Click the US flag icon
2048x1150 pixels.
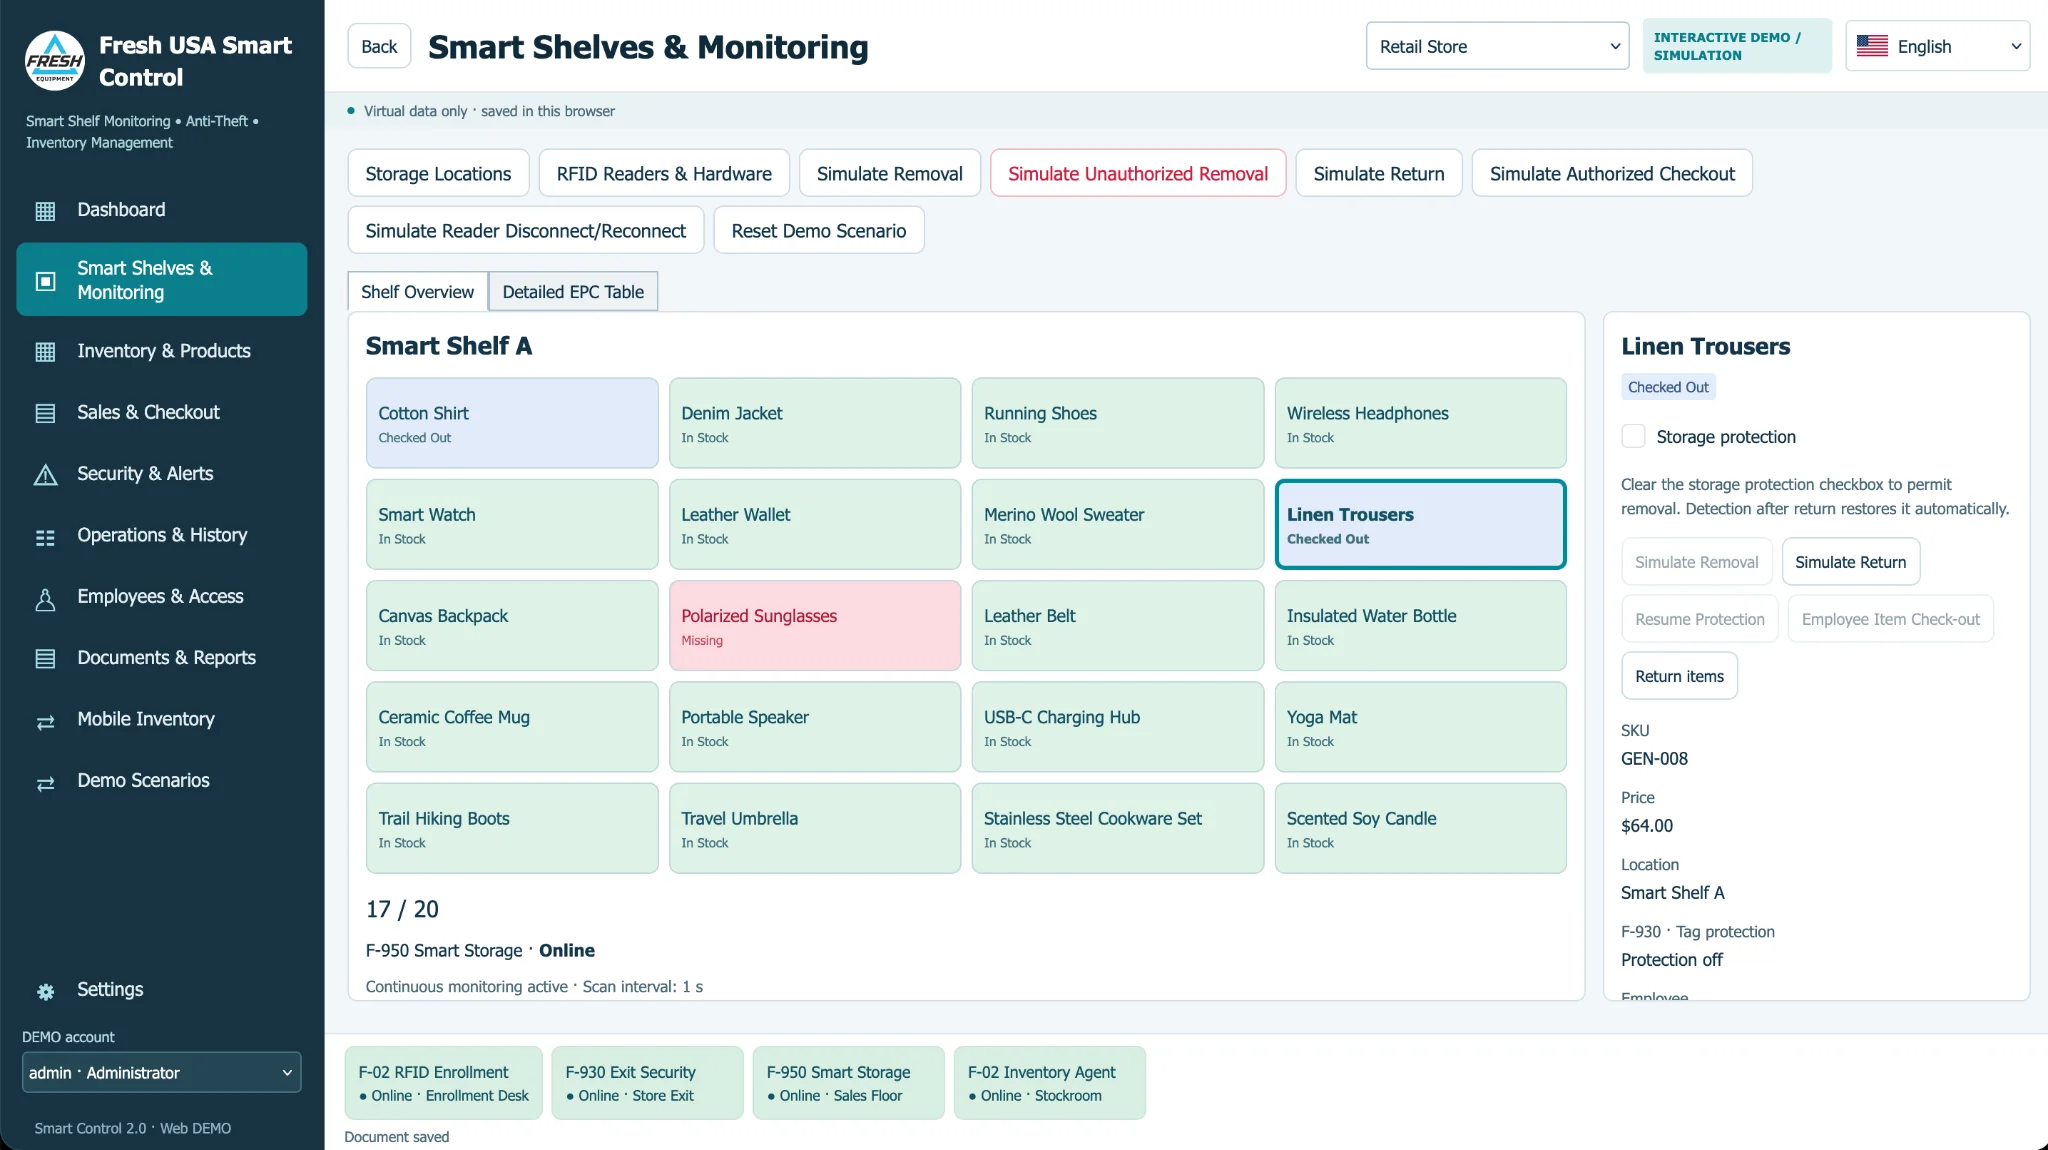1872,46
